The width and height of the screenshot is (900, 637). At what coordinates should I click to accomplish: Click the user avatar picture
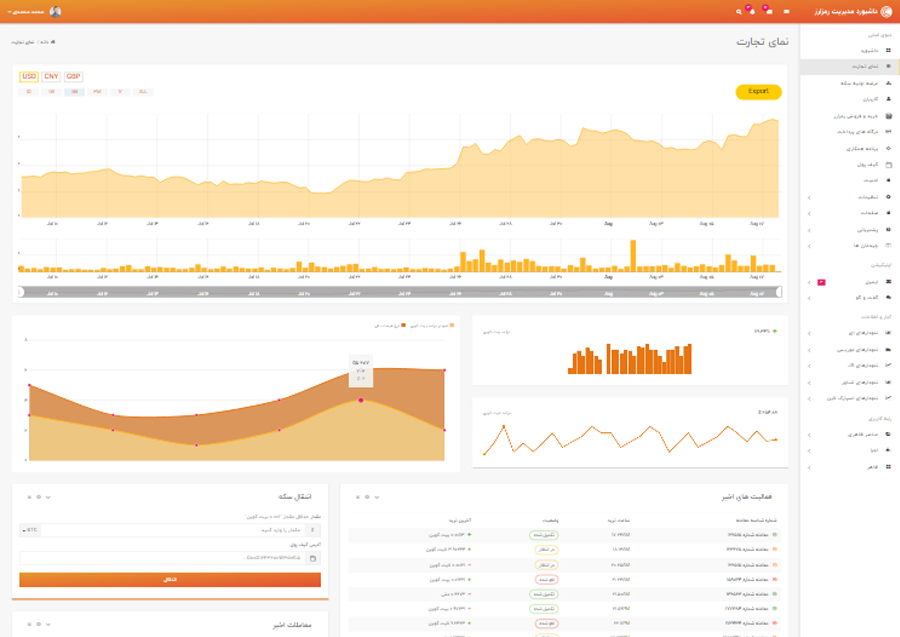55,11
